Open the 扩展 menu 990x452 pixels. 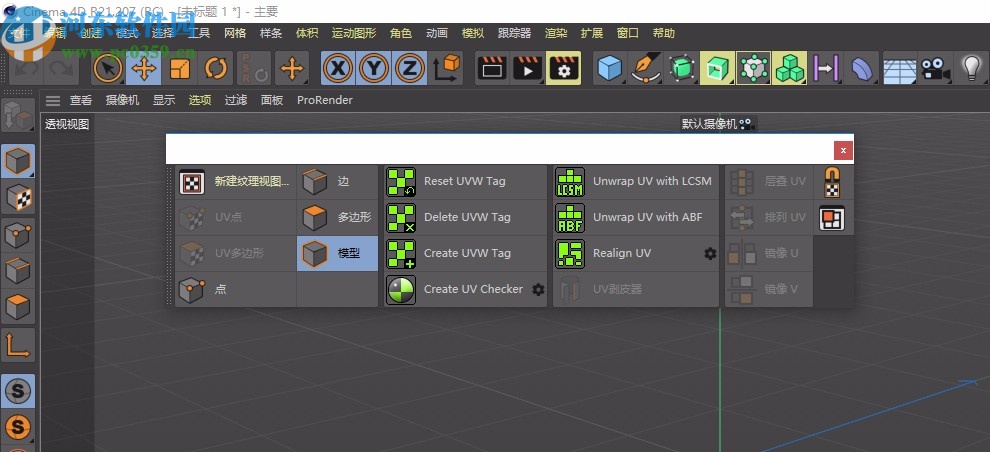click(592, 33)
